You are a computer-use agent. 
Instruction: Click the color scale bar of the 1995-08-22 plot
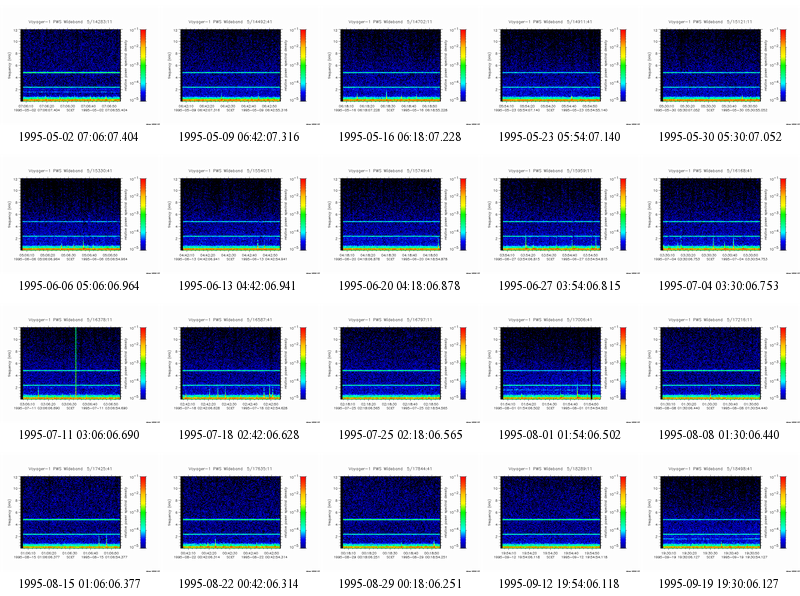303,512
